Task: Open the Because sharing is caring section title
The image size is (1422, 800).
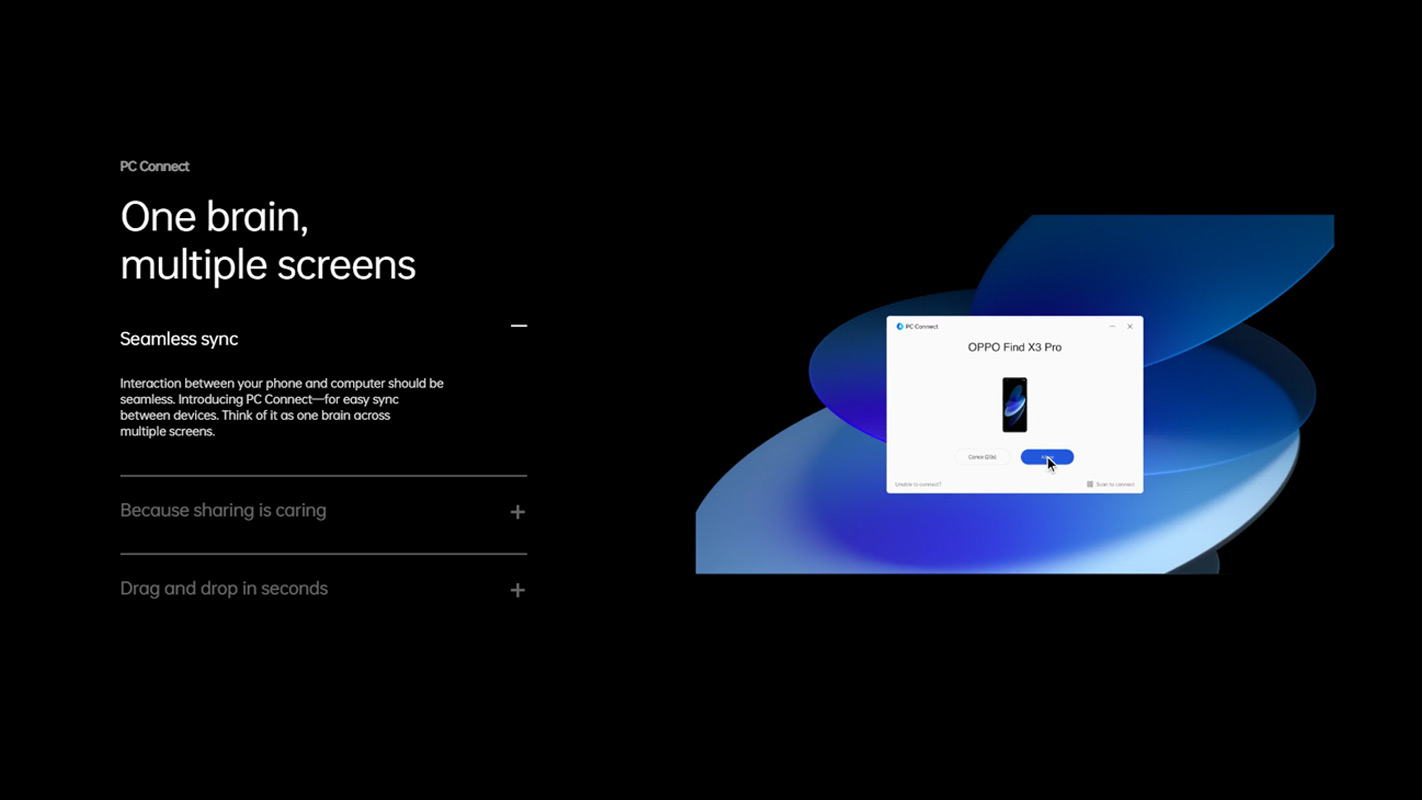Action: pyautogui.click(x=223, y=510)
